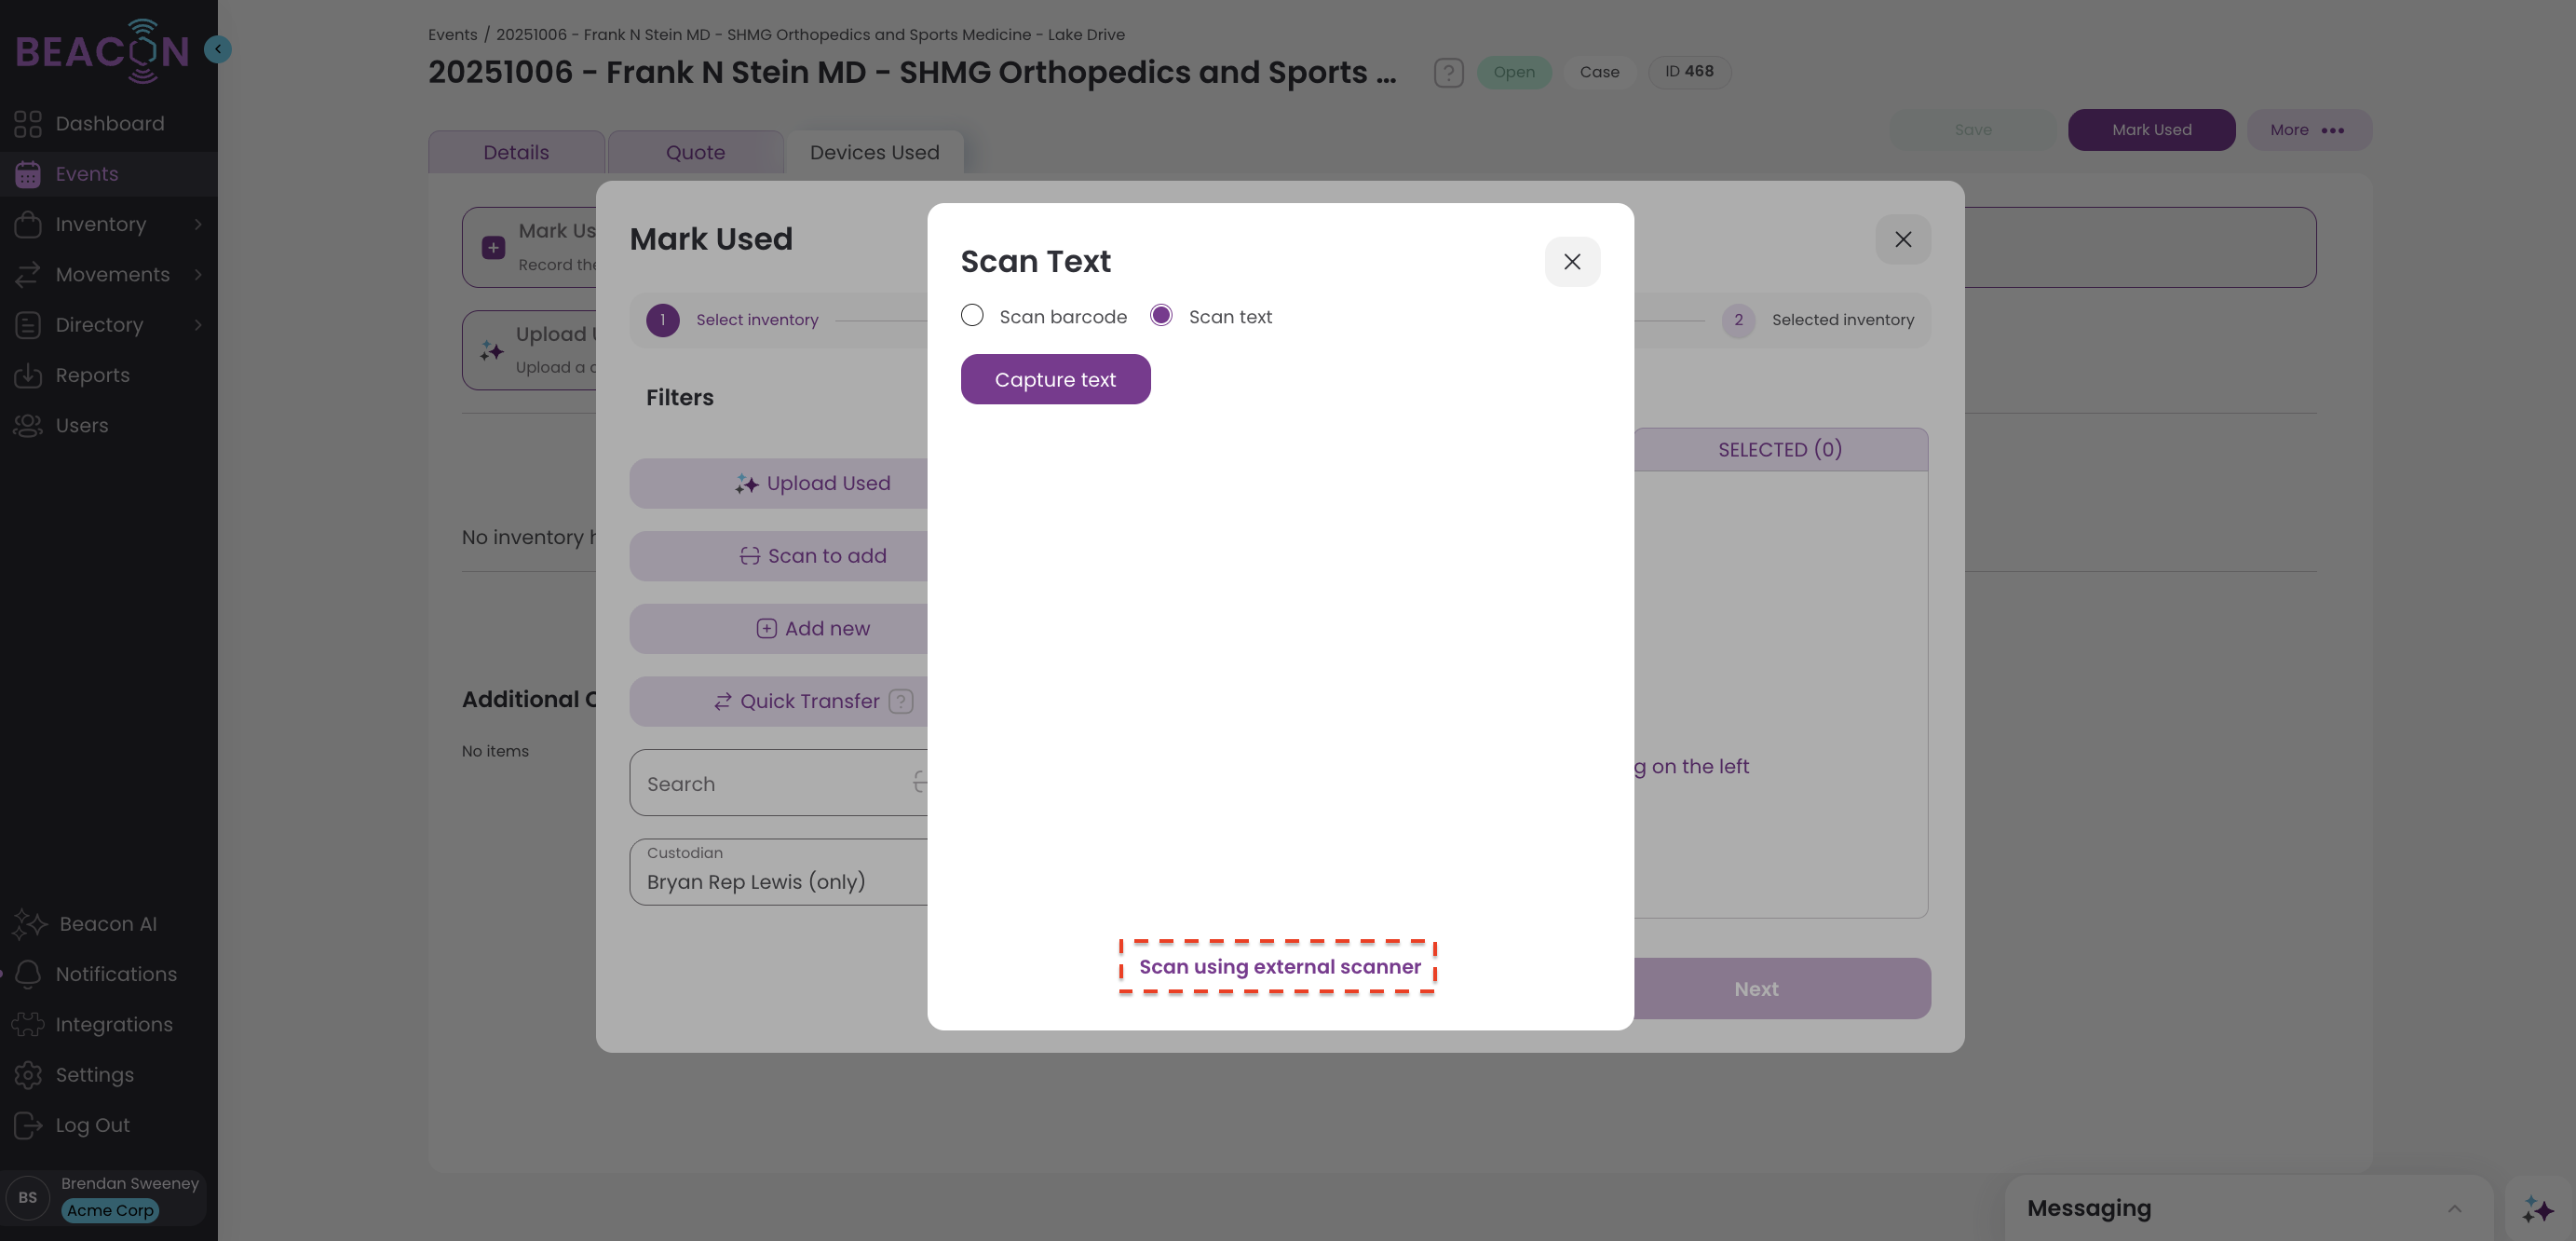The image size is (2576, 1241).
Task: Open Reports via its sidebar icon
Action: coord(28,375)
